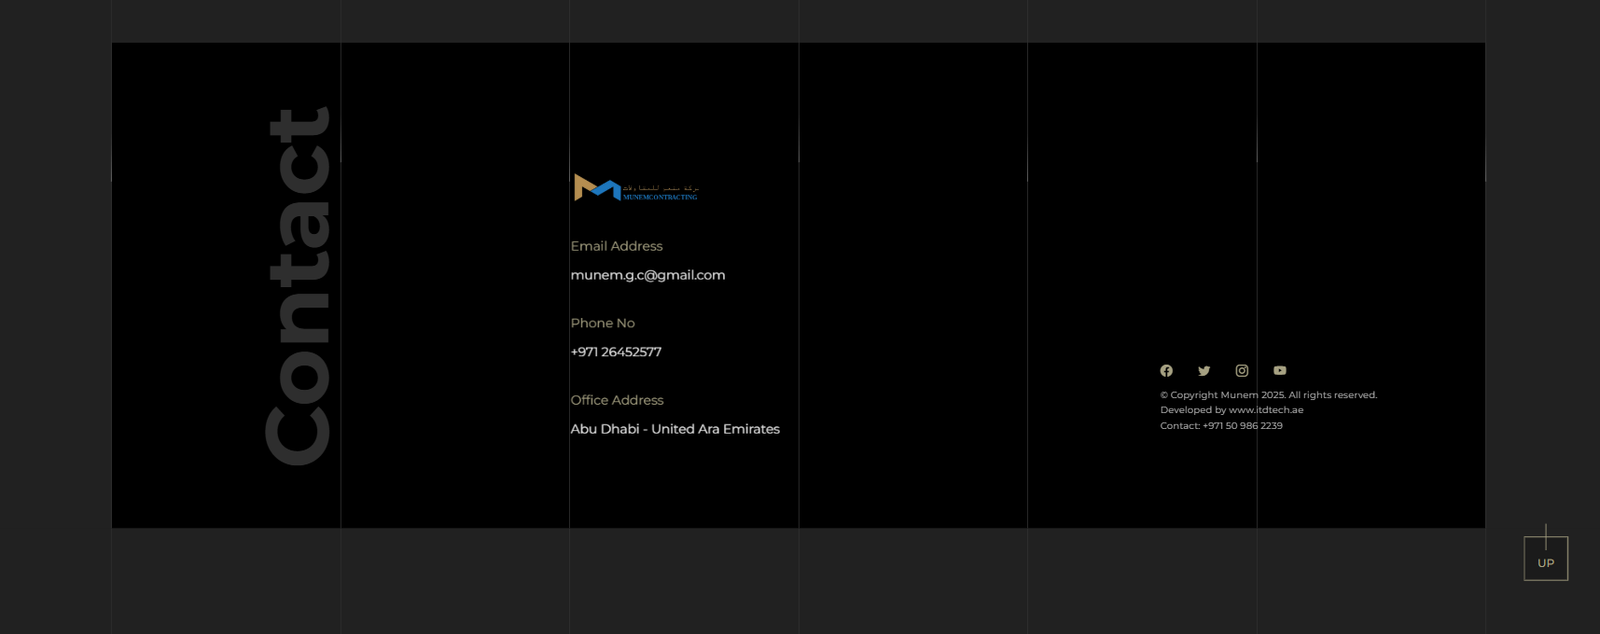Click the footer contact number +971 50 986 2239
The image size is (1600, 634).
(x=1242, y=426)
